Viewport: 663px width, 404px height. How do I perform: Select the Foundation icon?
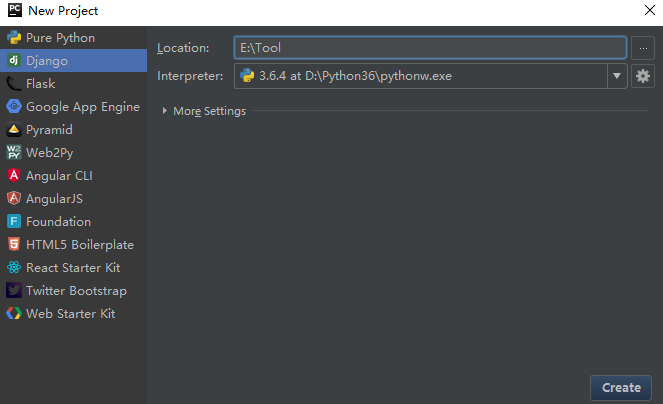14,222
